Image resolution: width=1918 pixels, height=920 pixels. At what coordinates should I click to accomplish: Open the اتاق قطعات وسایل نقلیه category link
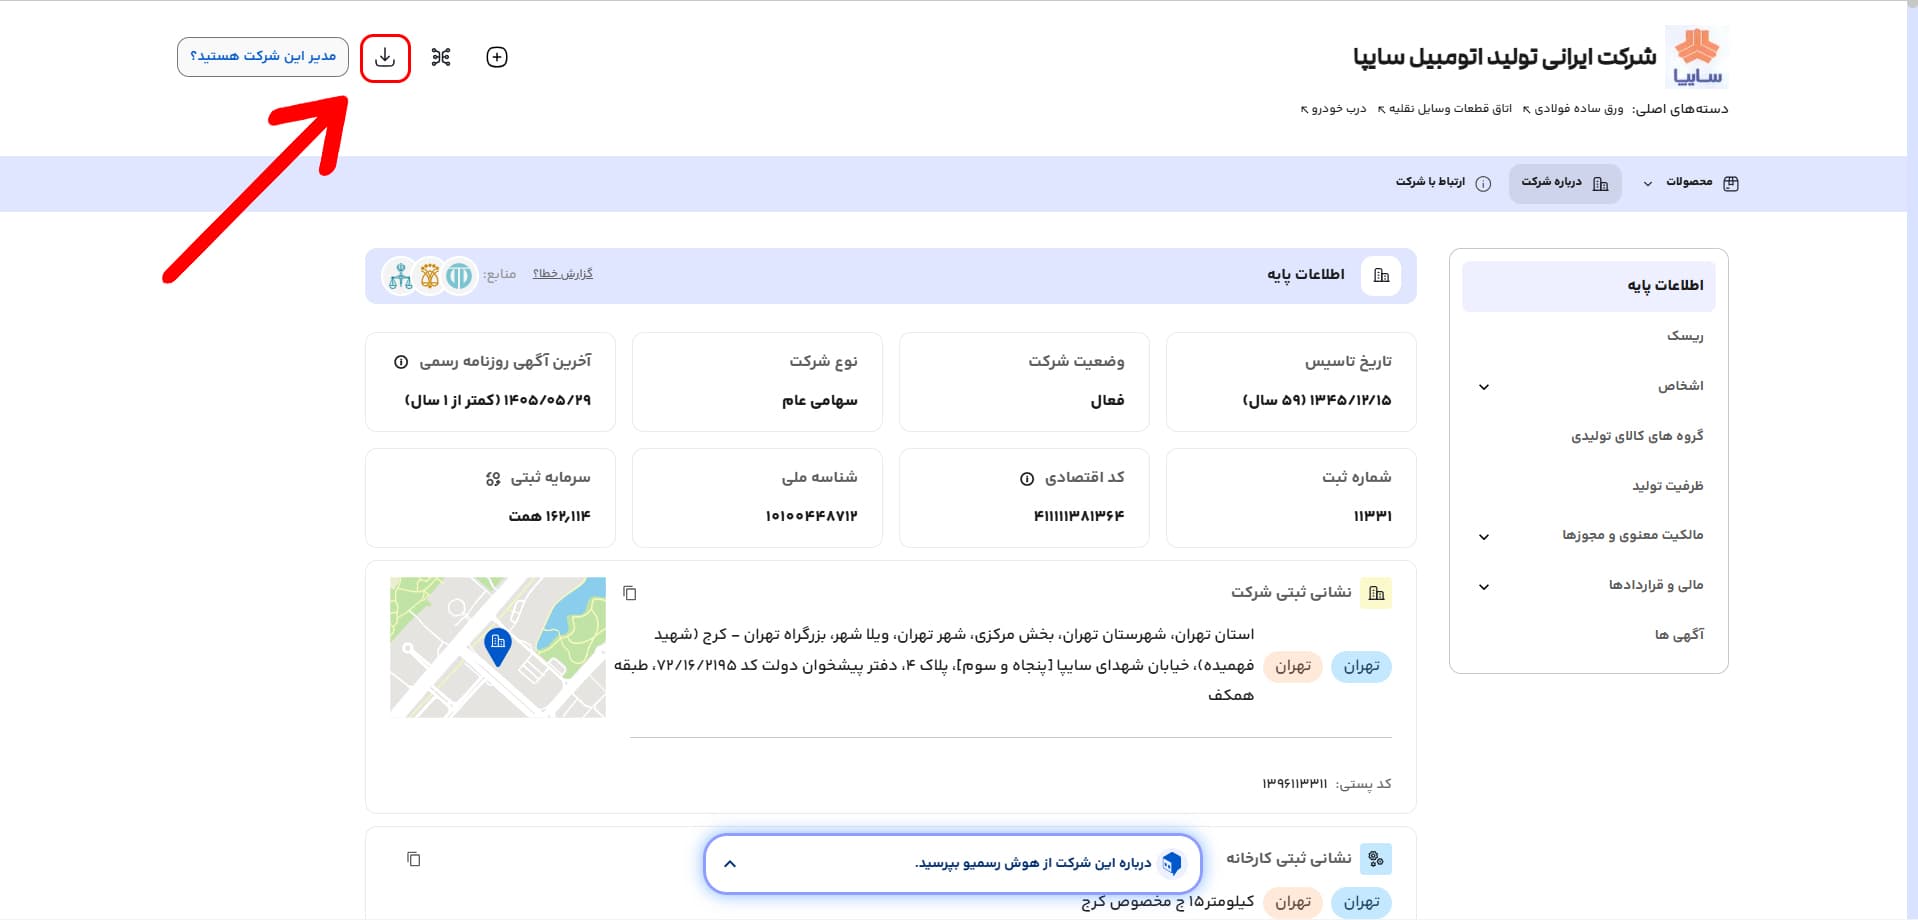(1444, 109)
